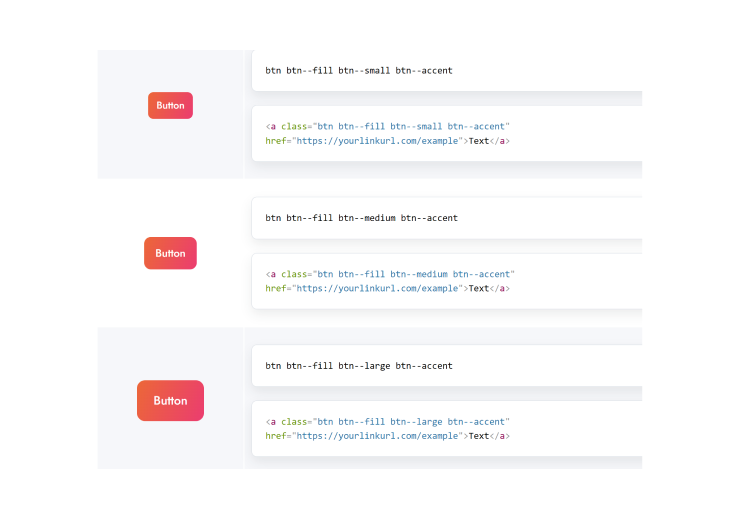Click the small gradient Button
The height and width of the screenshot is (519, 740).
click(x=170, y=105)
